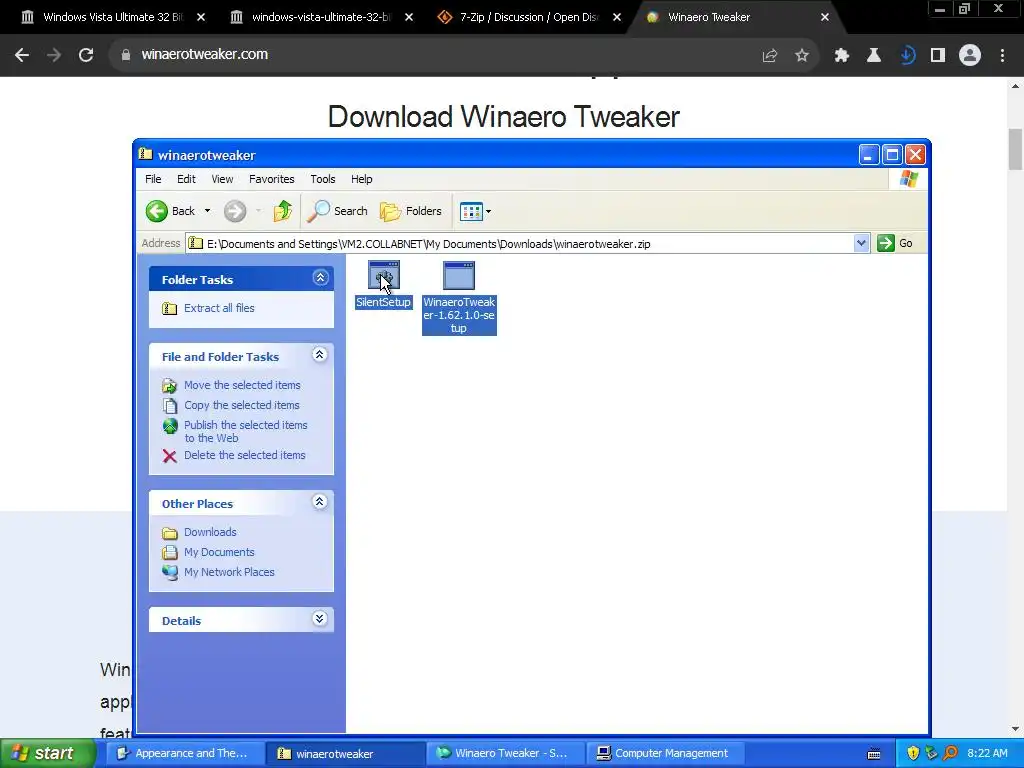Open My Network Places link

(x=229, y=571)
